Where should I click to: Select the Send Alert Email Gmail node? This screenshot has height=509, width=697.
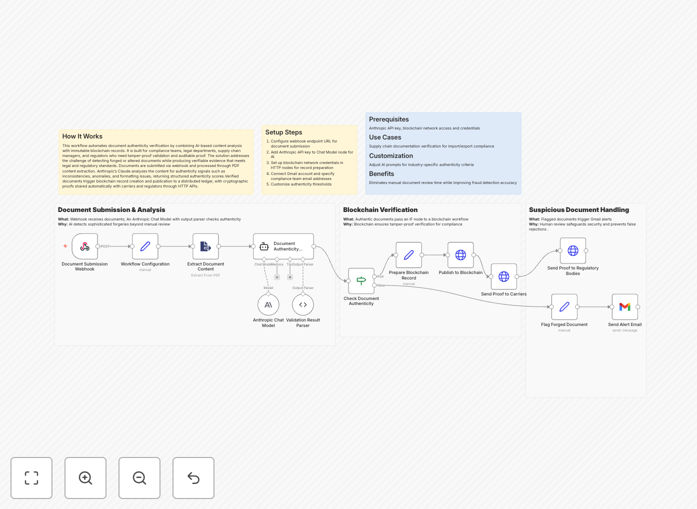(x=625, y=307)
